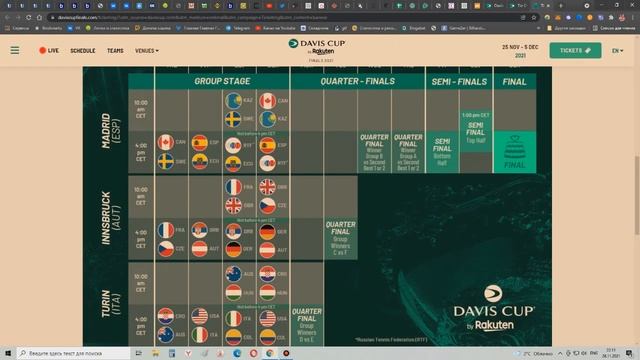Click Germany flag in GER vs AUT match
640x360 pixels.
click(x=267, y=231)
